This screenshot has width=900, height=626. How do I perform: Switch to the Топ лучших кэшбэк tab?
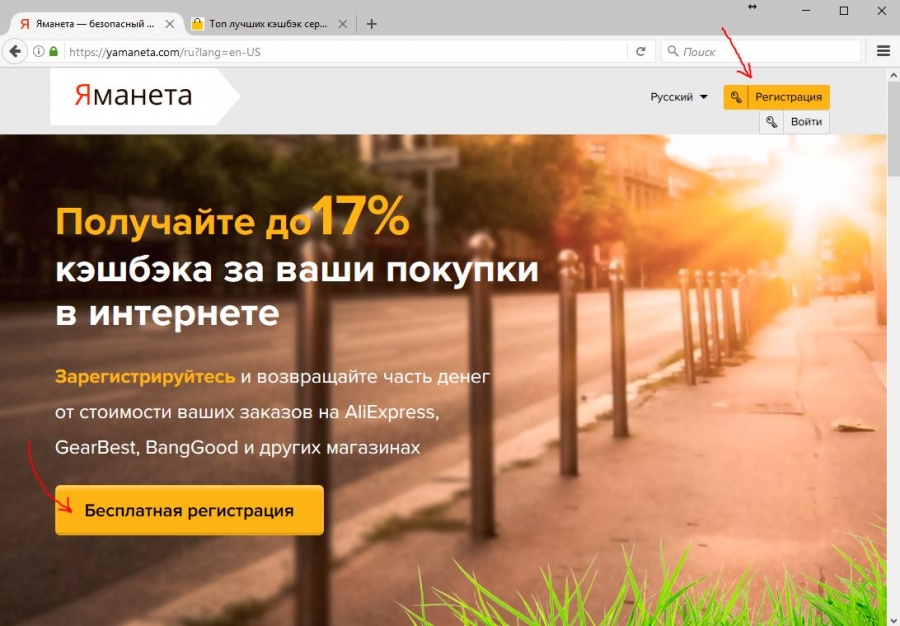pos(261,24)
